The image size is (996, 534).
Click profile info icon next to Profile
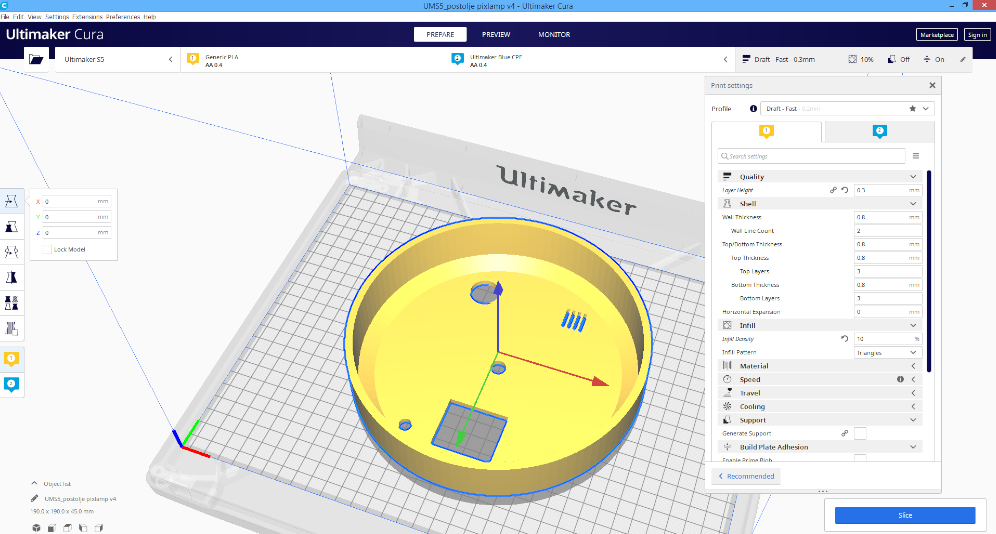[x=753, y=109]
